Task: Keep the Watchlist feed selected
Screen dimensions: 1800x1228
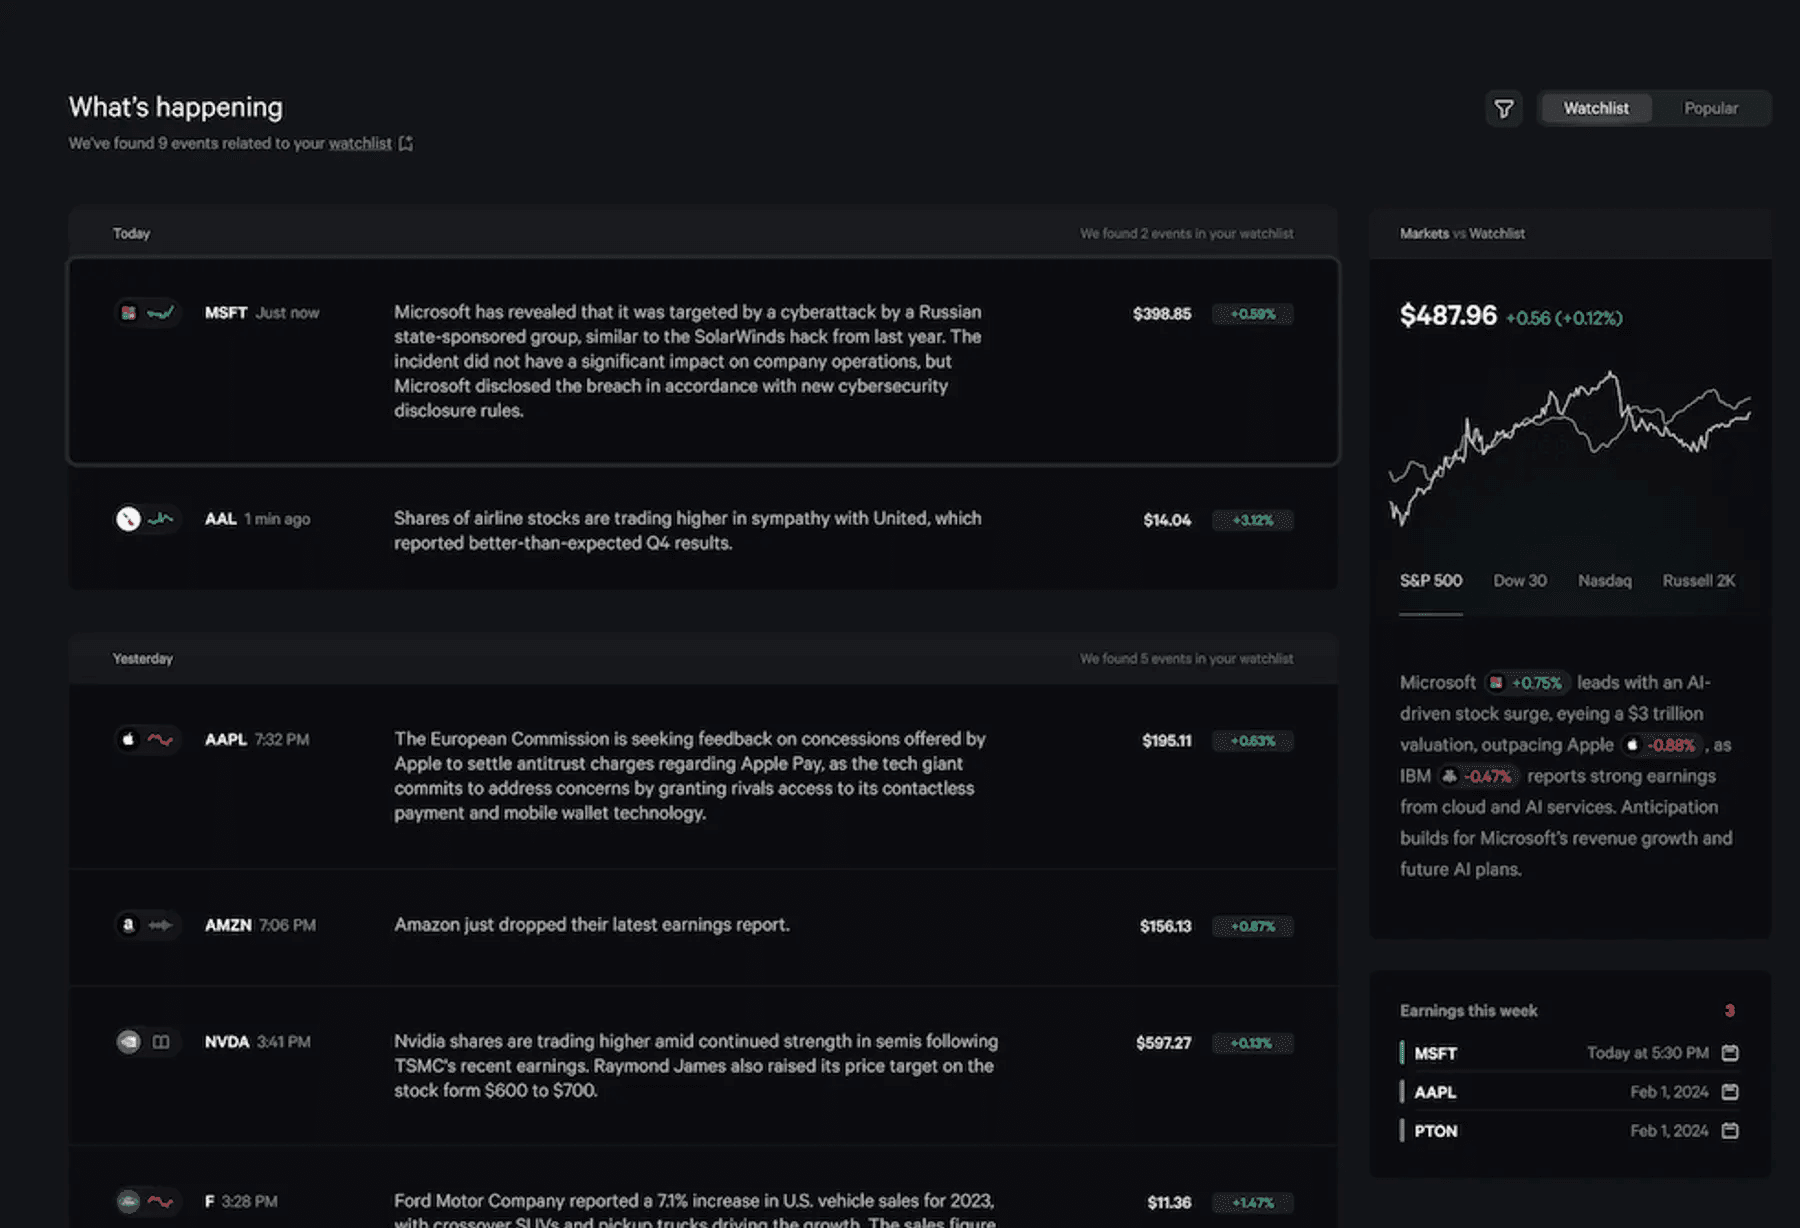Action: 1596,108
